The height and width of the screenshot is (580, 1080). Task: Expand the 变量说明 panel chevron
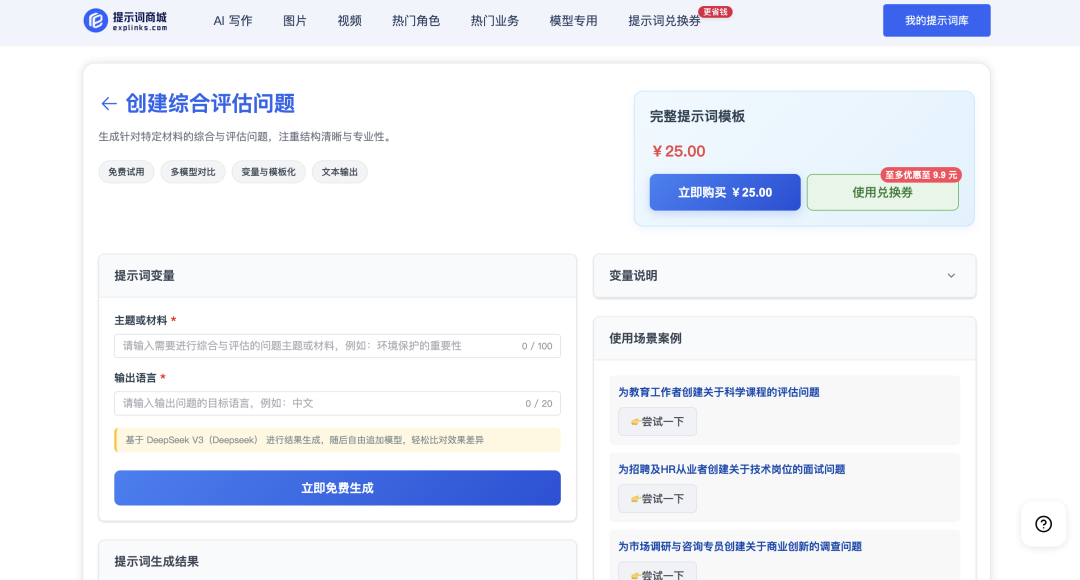[951, 276]
